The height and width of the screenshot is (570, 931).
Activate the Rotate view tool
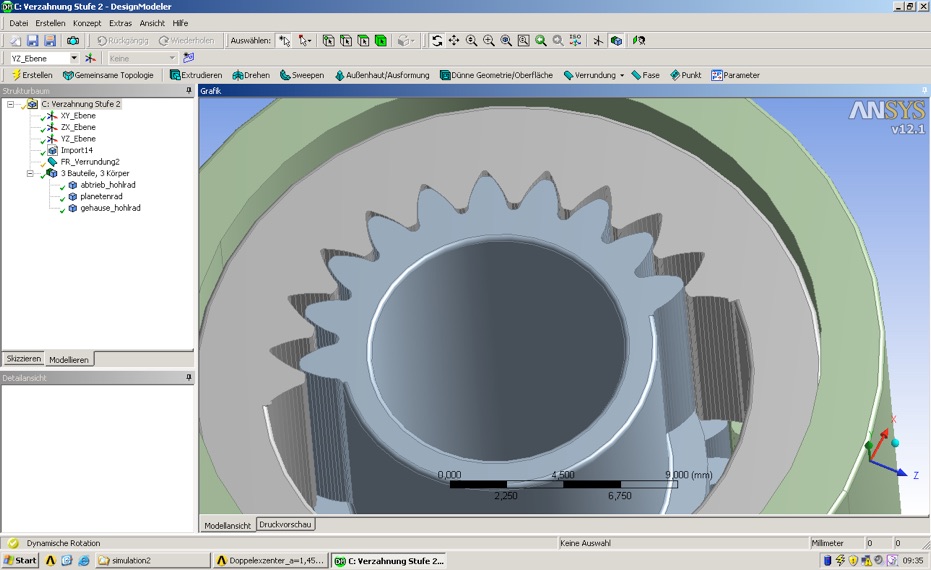pyautogui.click(x=437, y=40)
